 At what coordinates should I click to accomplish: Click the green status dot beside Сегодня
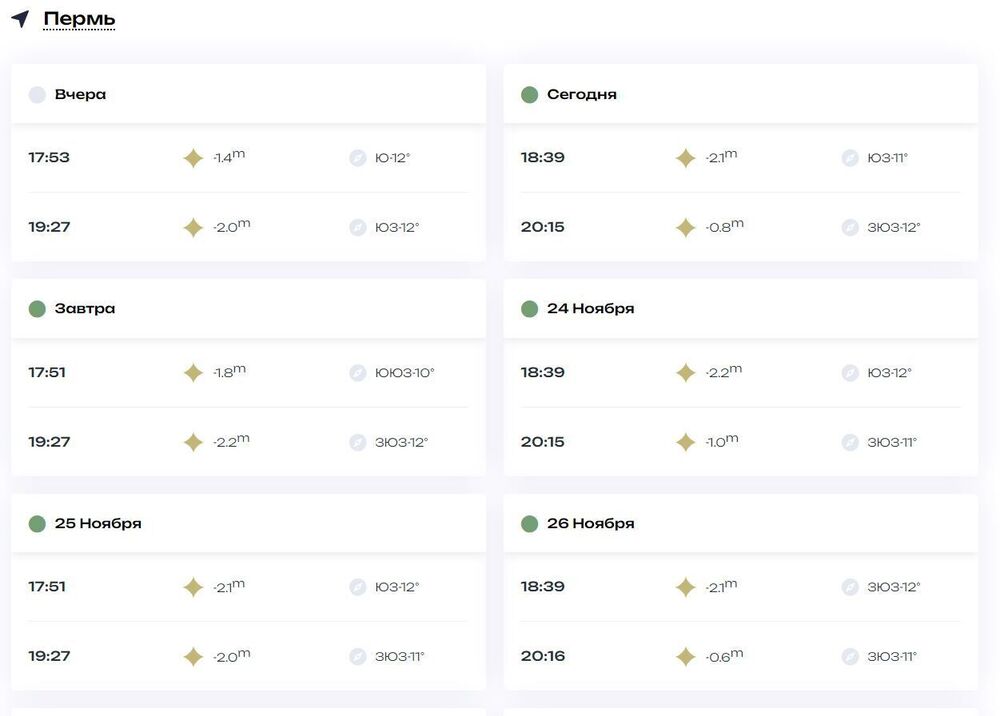click(x=529, y=94)
